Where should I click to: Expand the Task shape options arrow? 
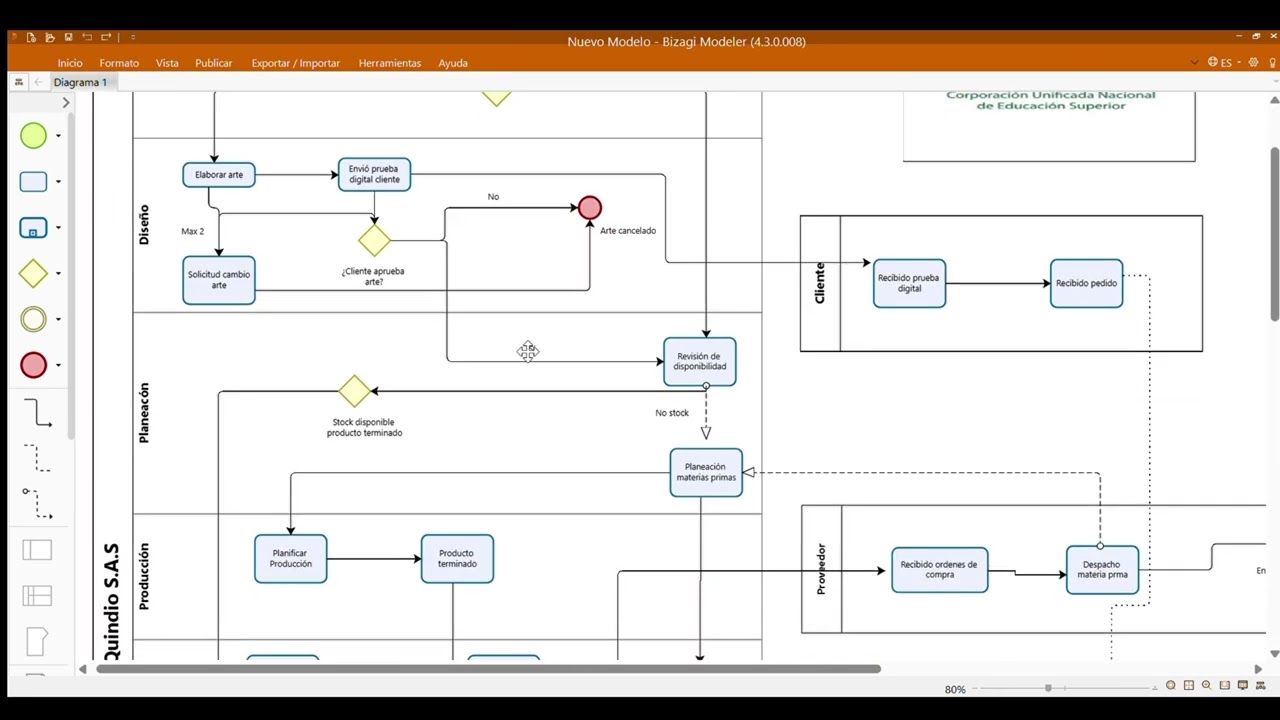[x=58, y=182]
